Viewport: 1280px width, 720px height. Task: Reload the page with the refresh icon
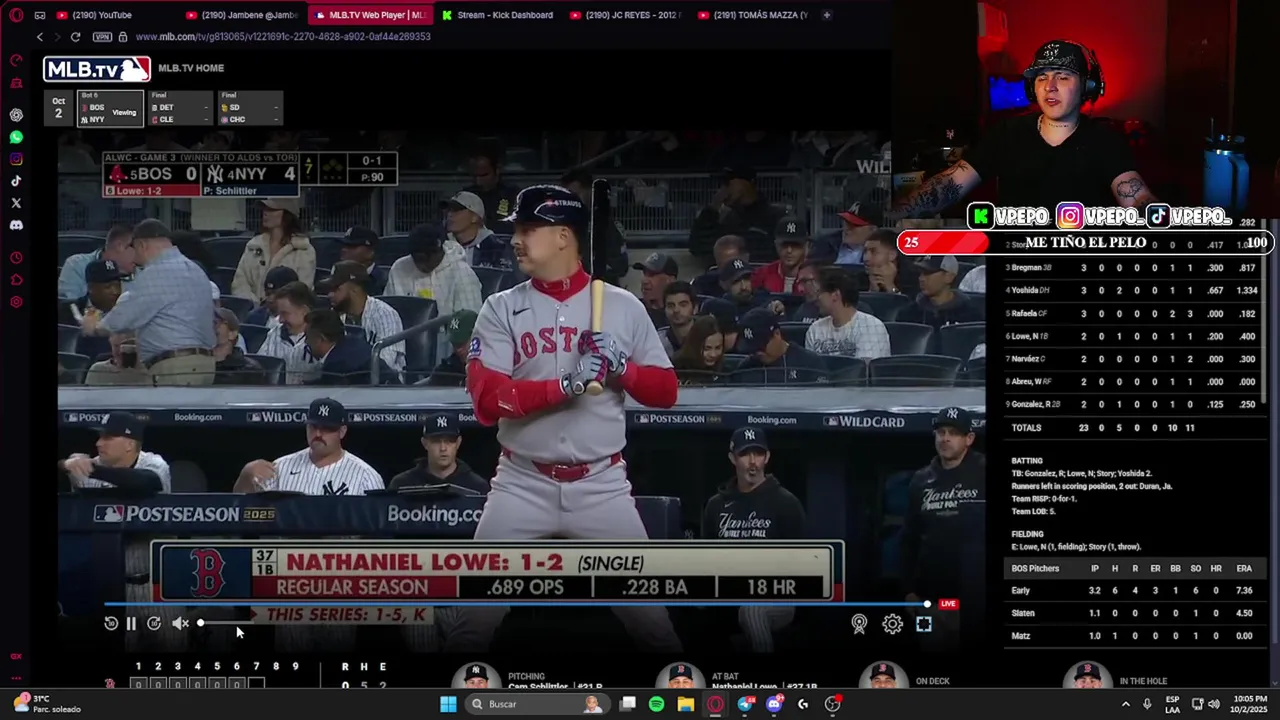pyautogui.click(x=75, y=37)
